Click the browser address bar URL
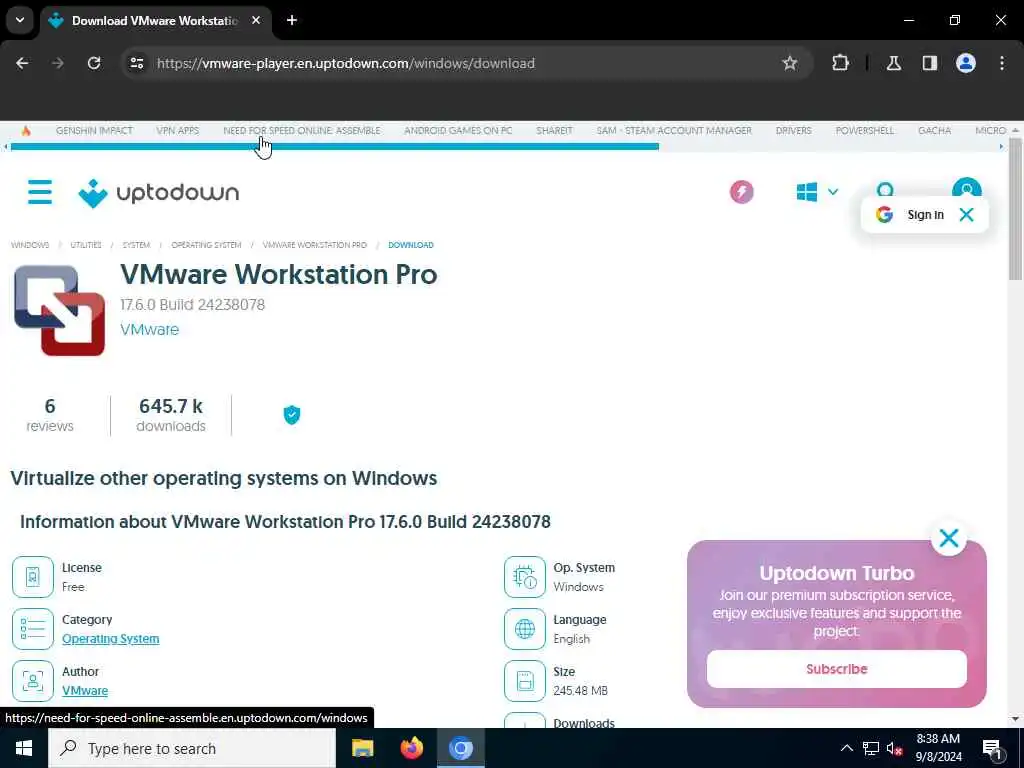The width and height of the screenshot is (1024, 768). click(x=345, y=63)
